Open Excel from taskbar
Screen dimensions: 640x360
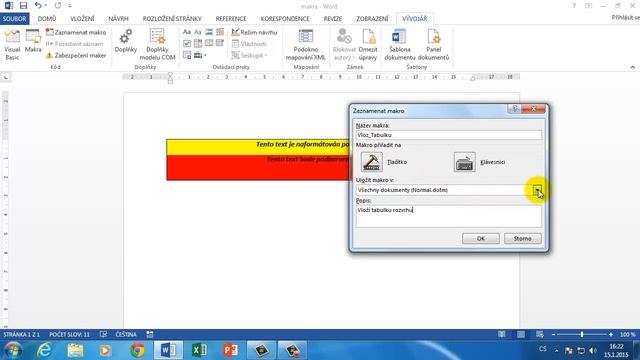(x=199, y=350)
